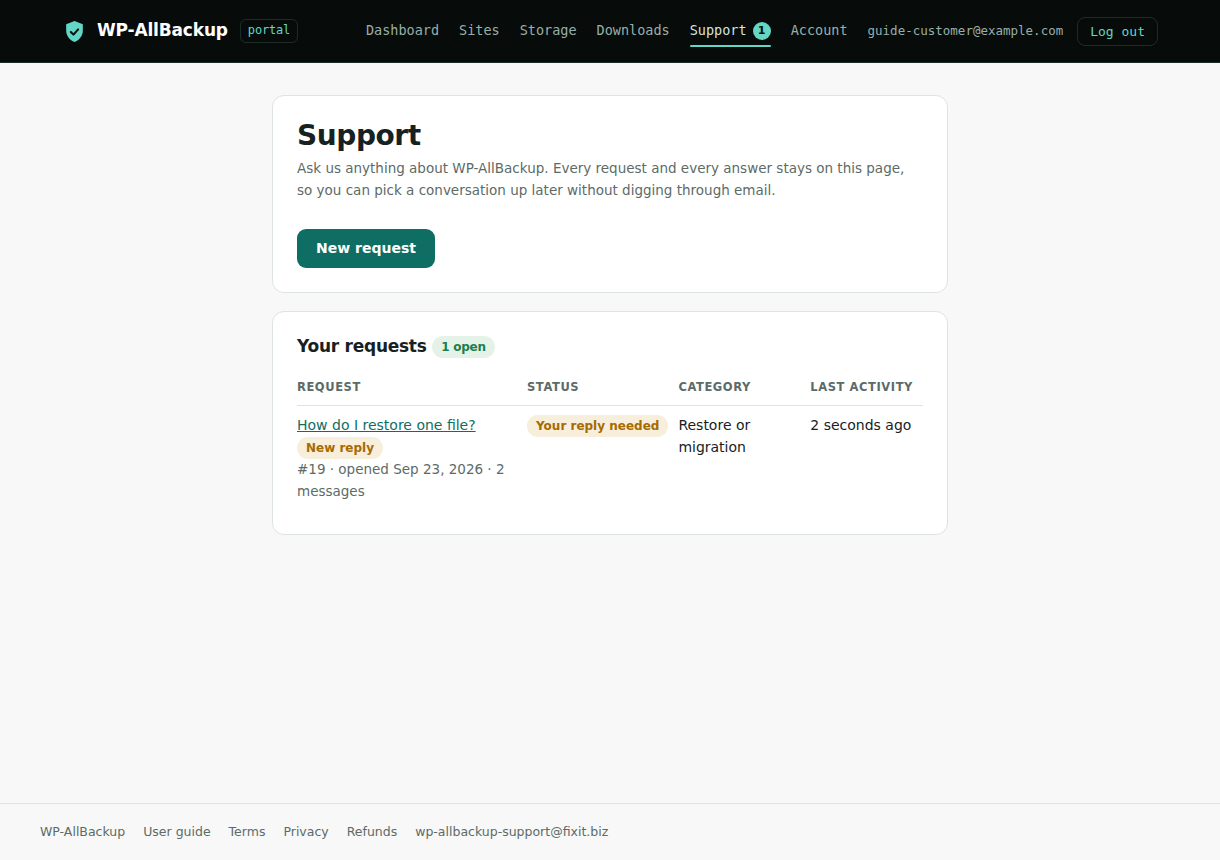Open the User guide footer link
The image size is (1220, 860).
(177, 832)
